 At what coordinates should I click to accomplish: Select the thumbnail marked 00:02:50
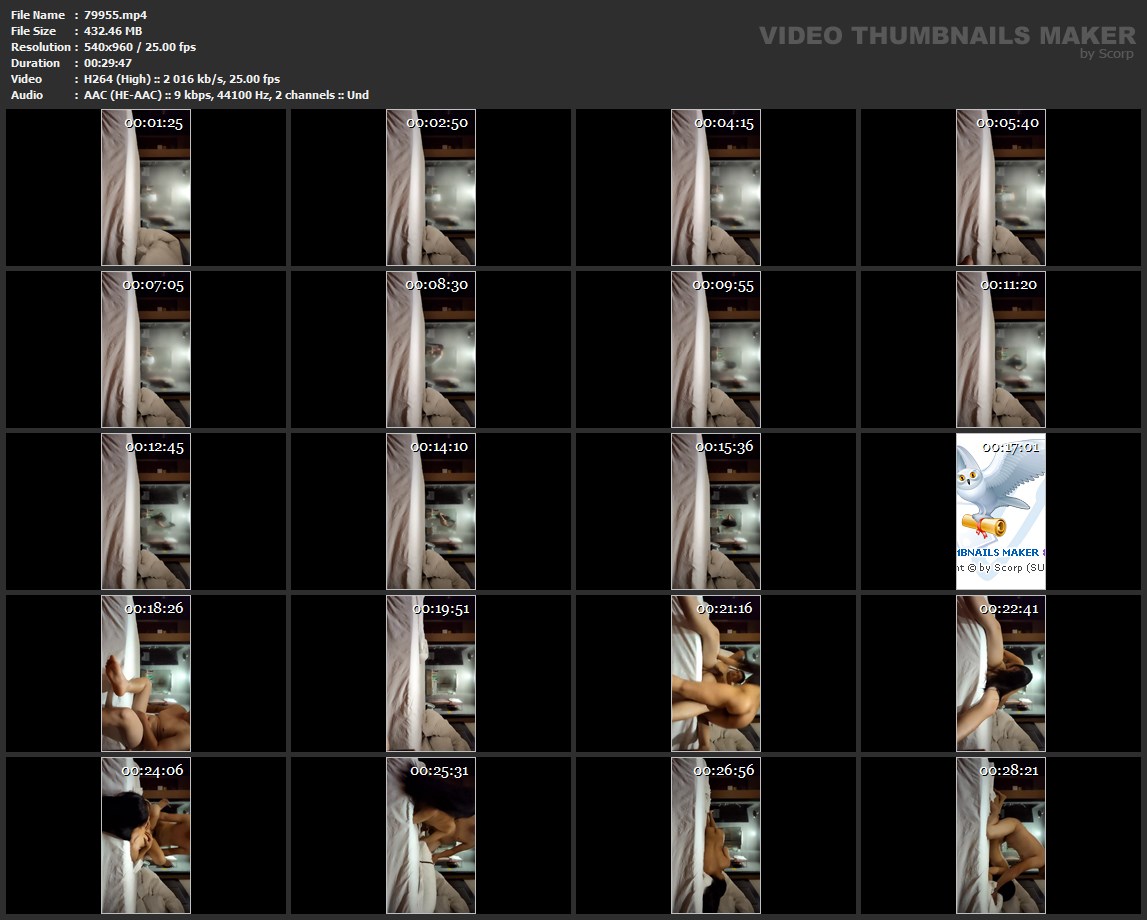pos(431,187)
